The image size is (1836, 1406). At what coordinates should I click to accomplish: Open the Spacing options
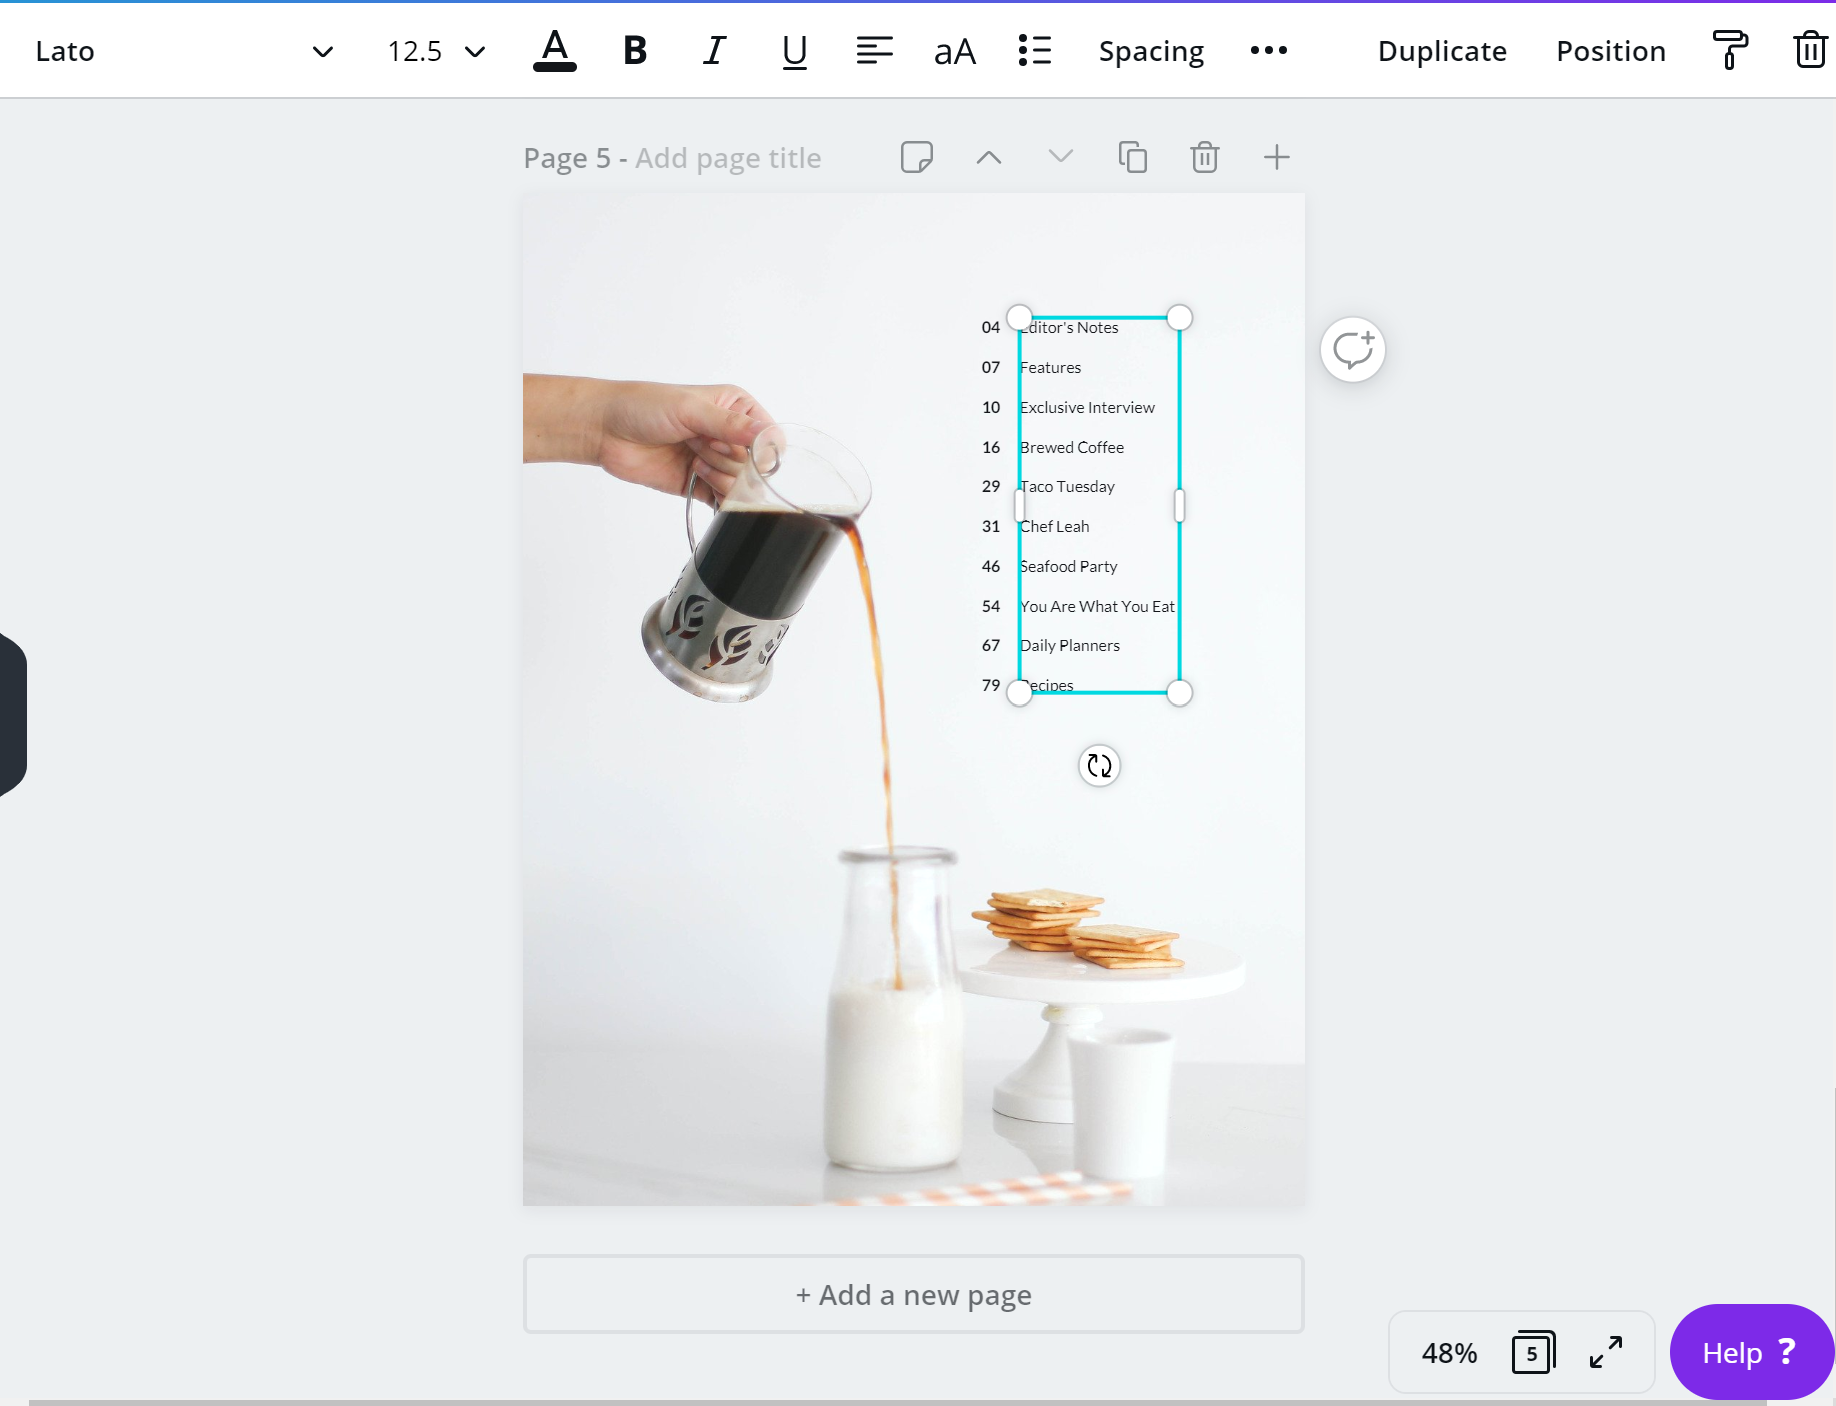(x=1150, y=50)
